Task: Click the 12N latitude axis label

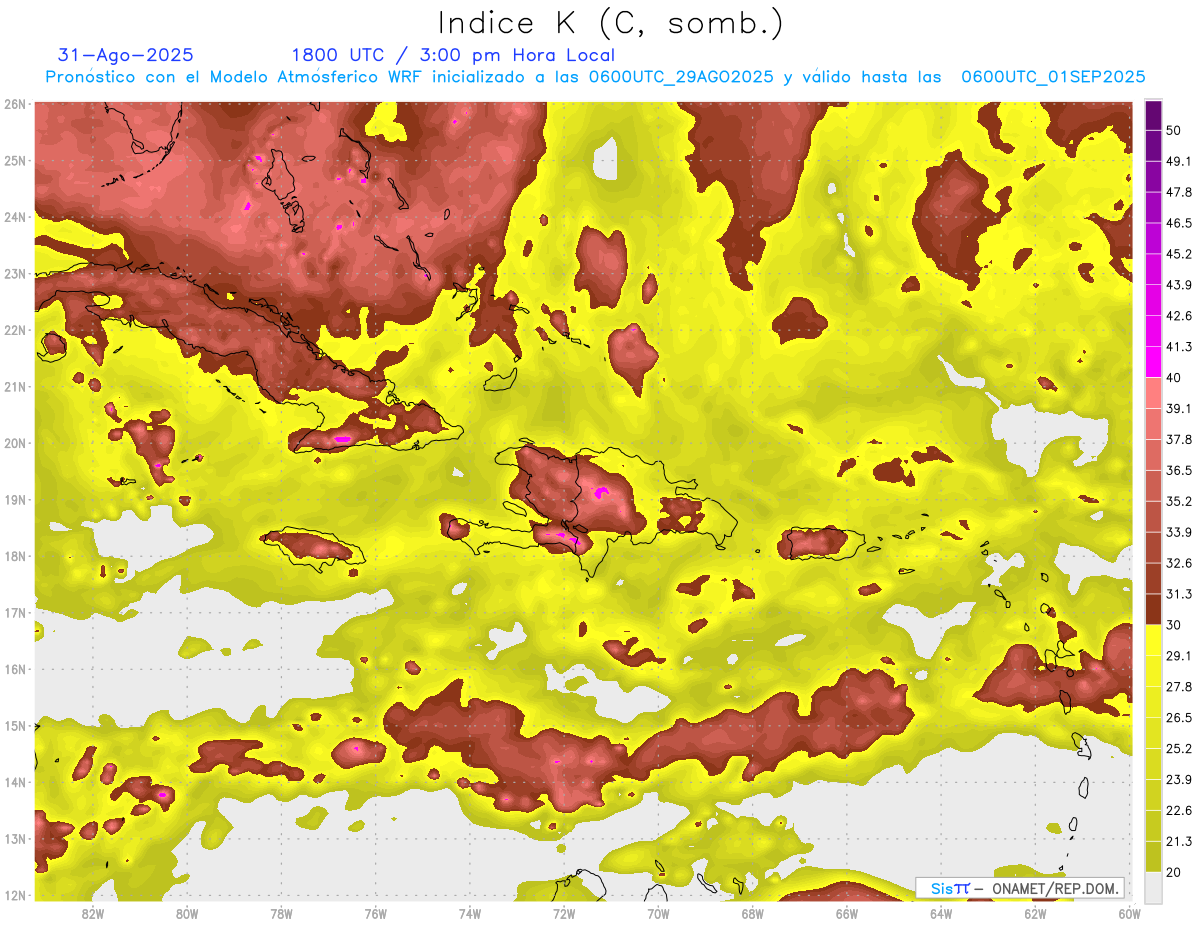Action: coord(14,895)
